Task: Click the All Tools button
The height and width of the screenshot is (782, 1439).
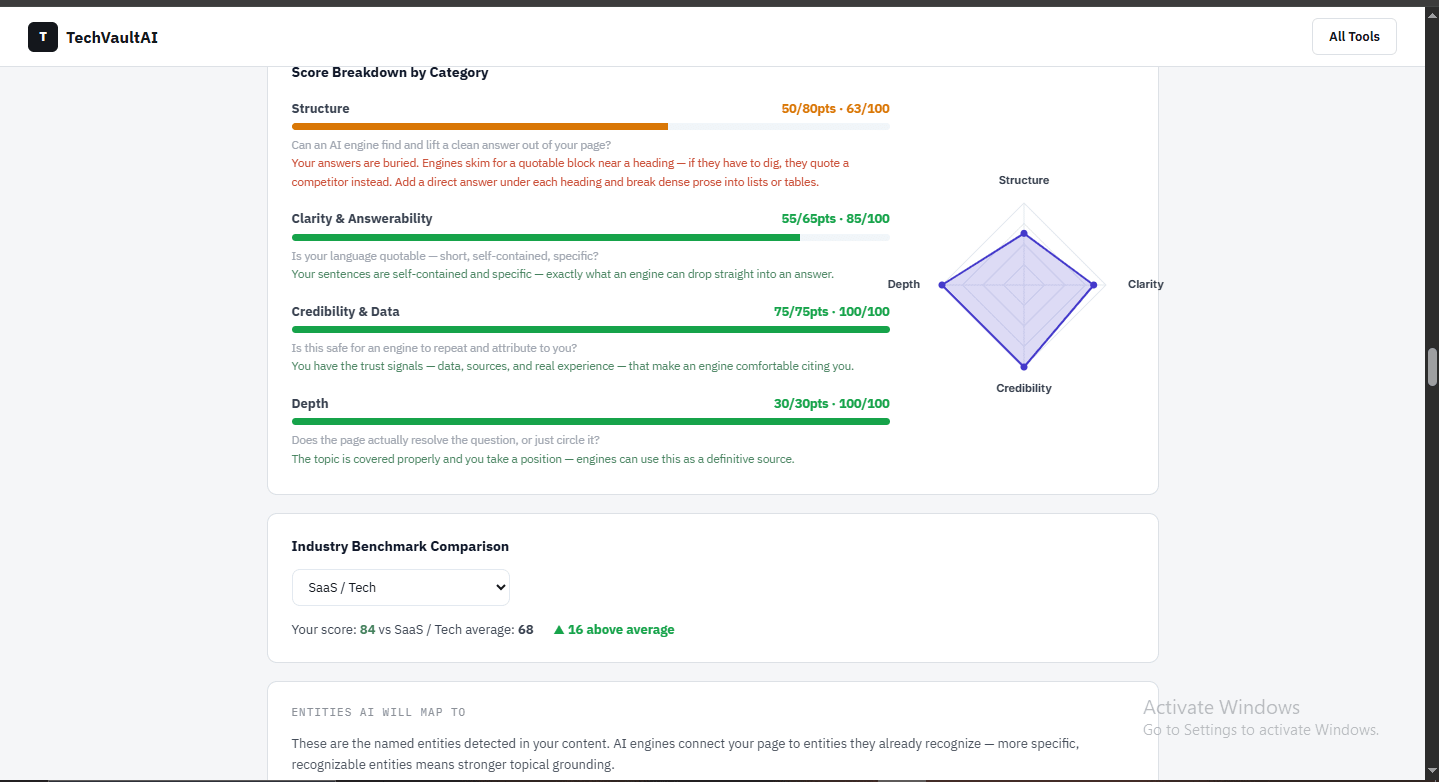Action: (x=1354, y=37)
